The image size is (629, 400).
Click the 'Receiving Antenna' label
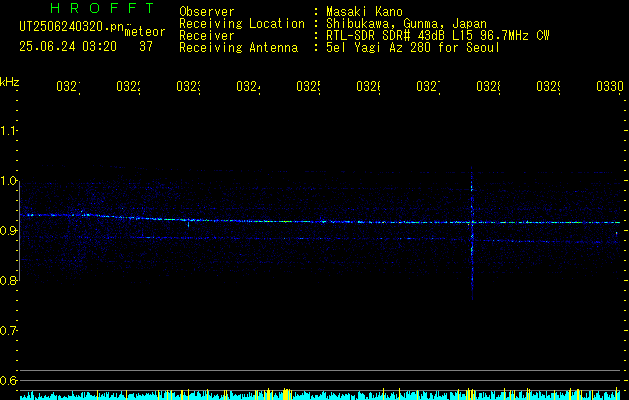click(x=238, y=48)
